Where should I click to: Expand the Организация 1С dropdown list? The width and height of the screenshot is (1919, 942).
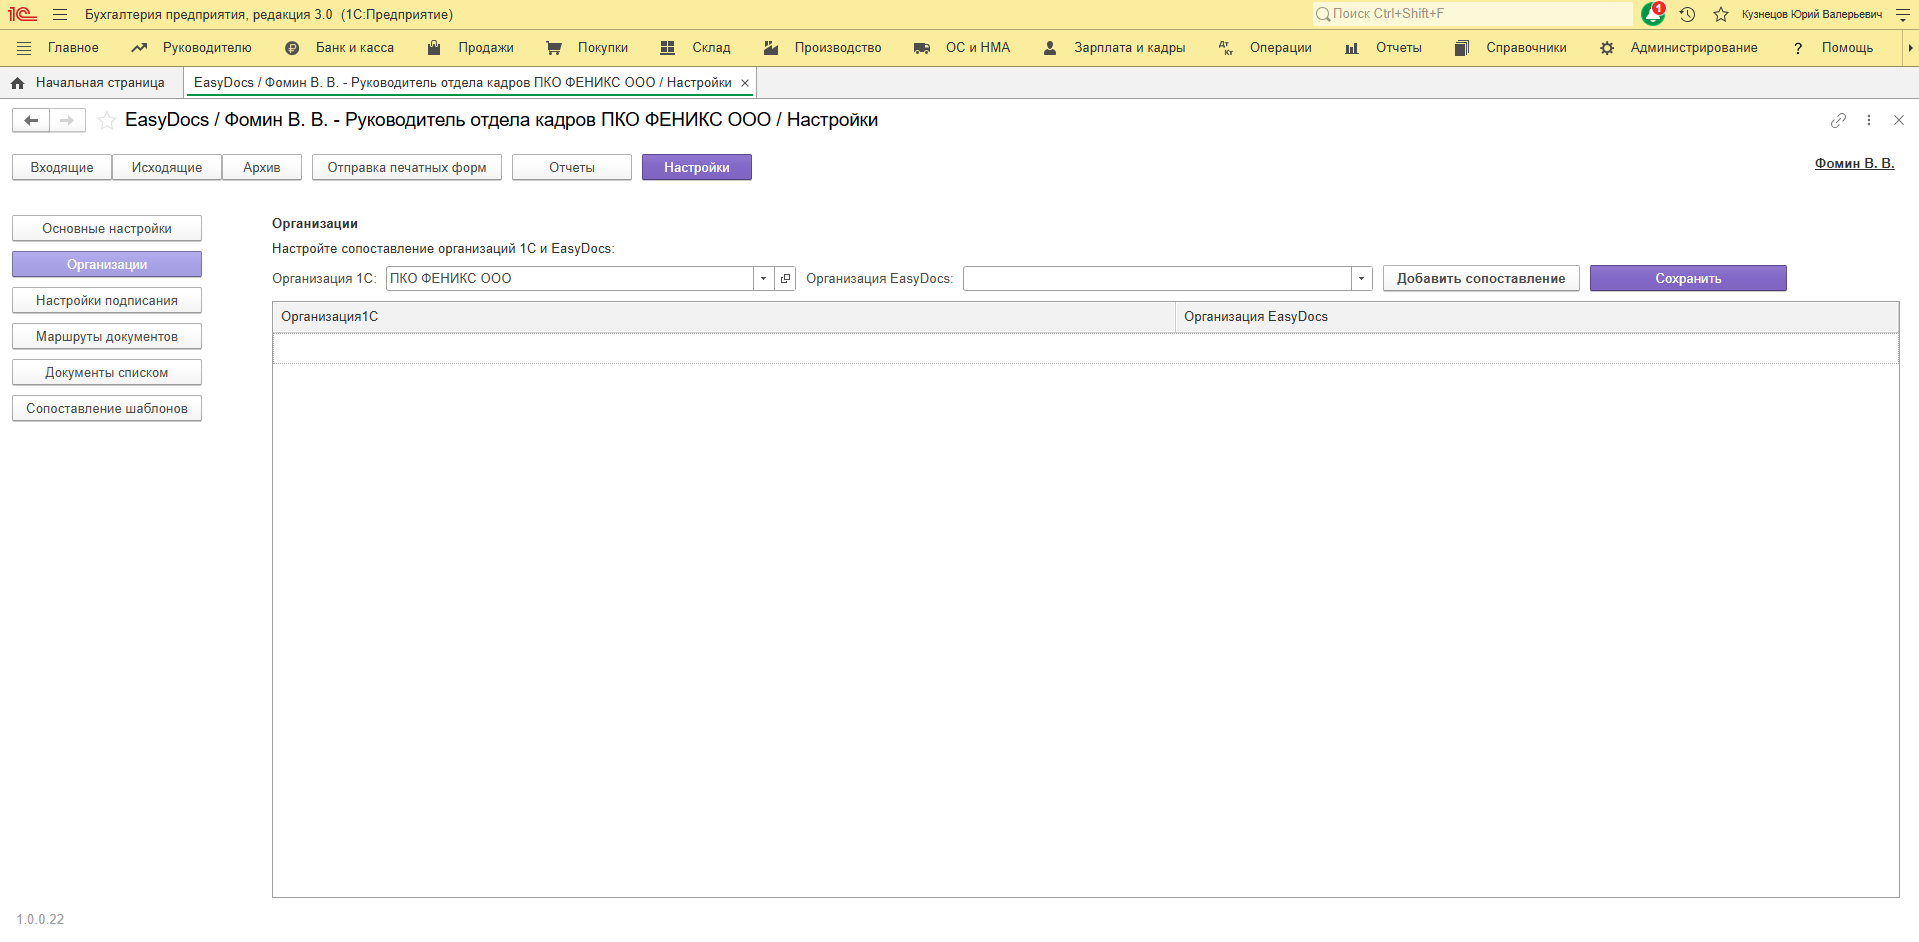tap(763, 279)
